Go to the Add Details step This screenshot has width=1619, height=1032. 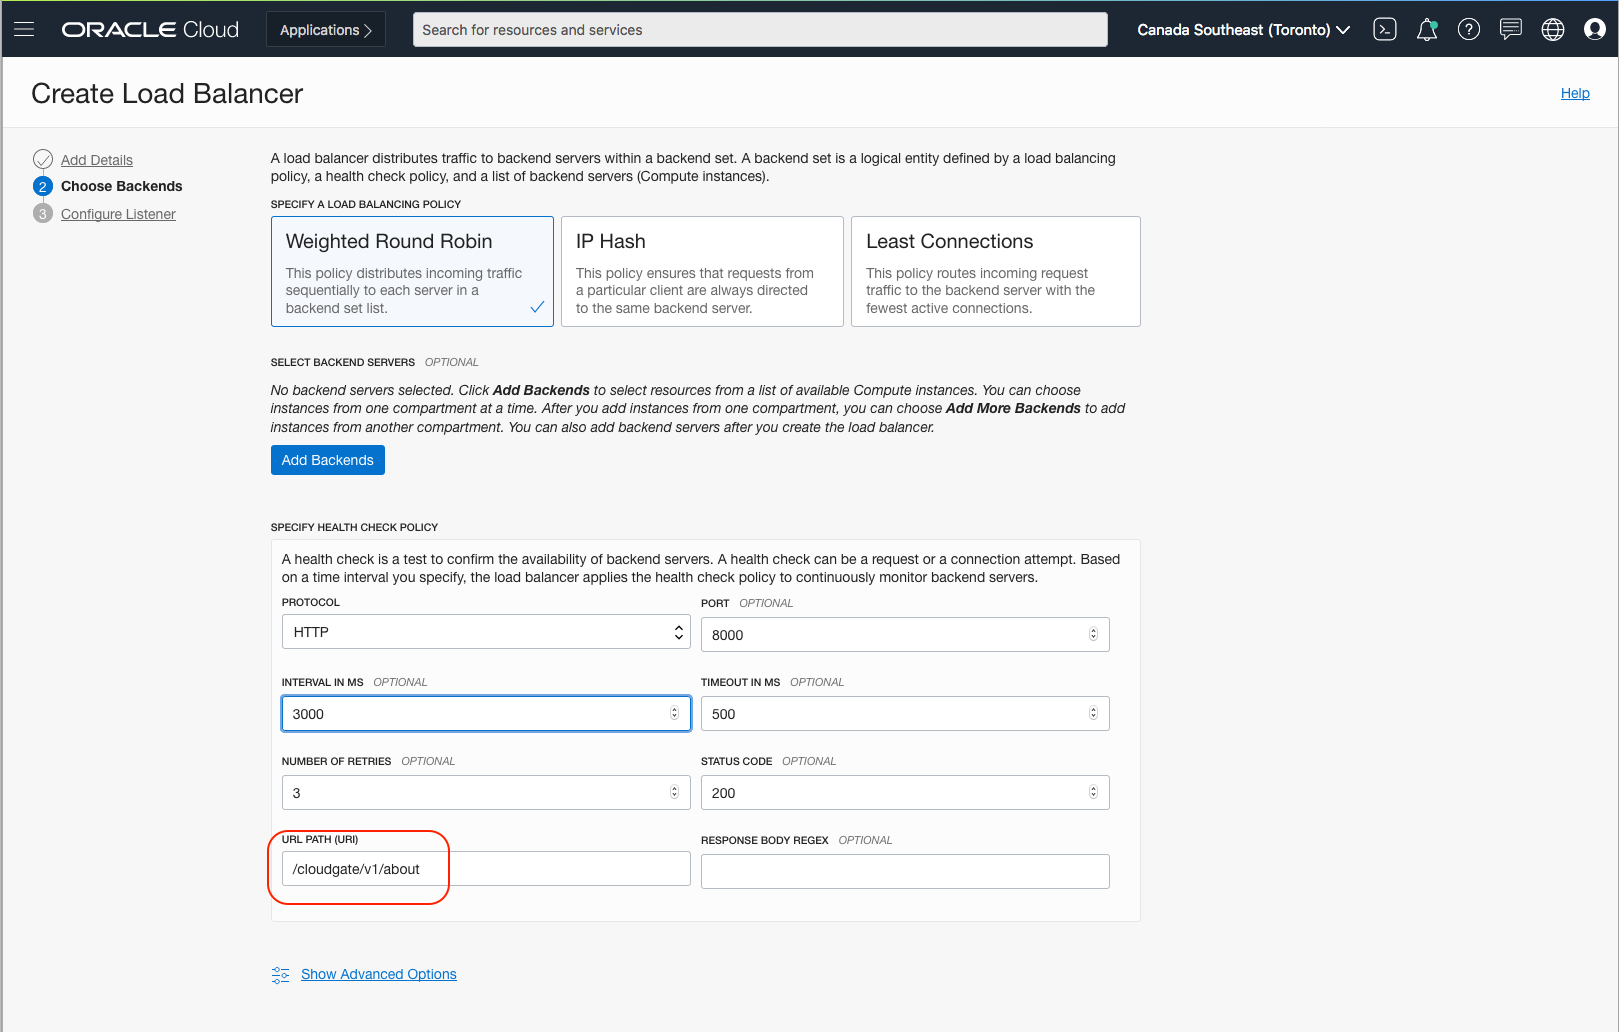(97, 160)
